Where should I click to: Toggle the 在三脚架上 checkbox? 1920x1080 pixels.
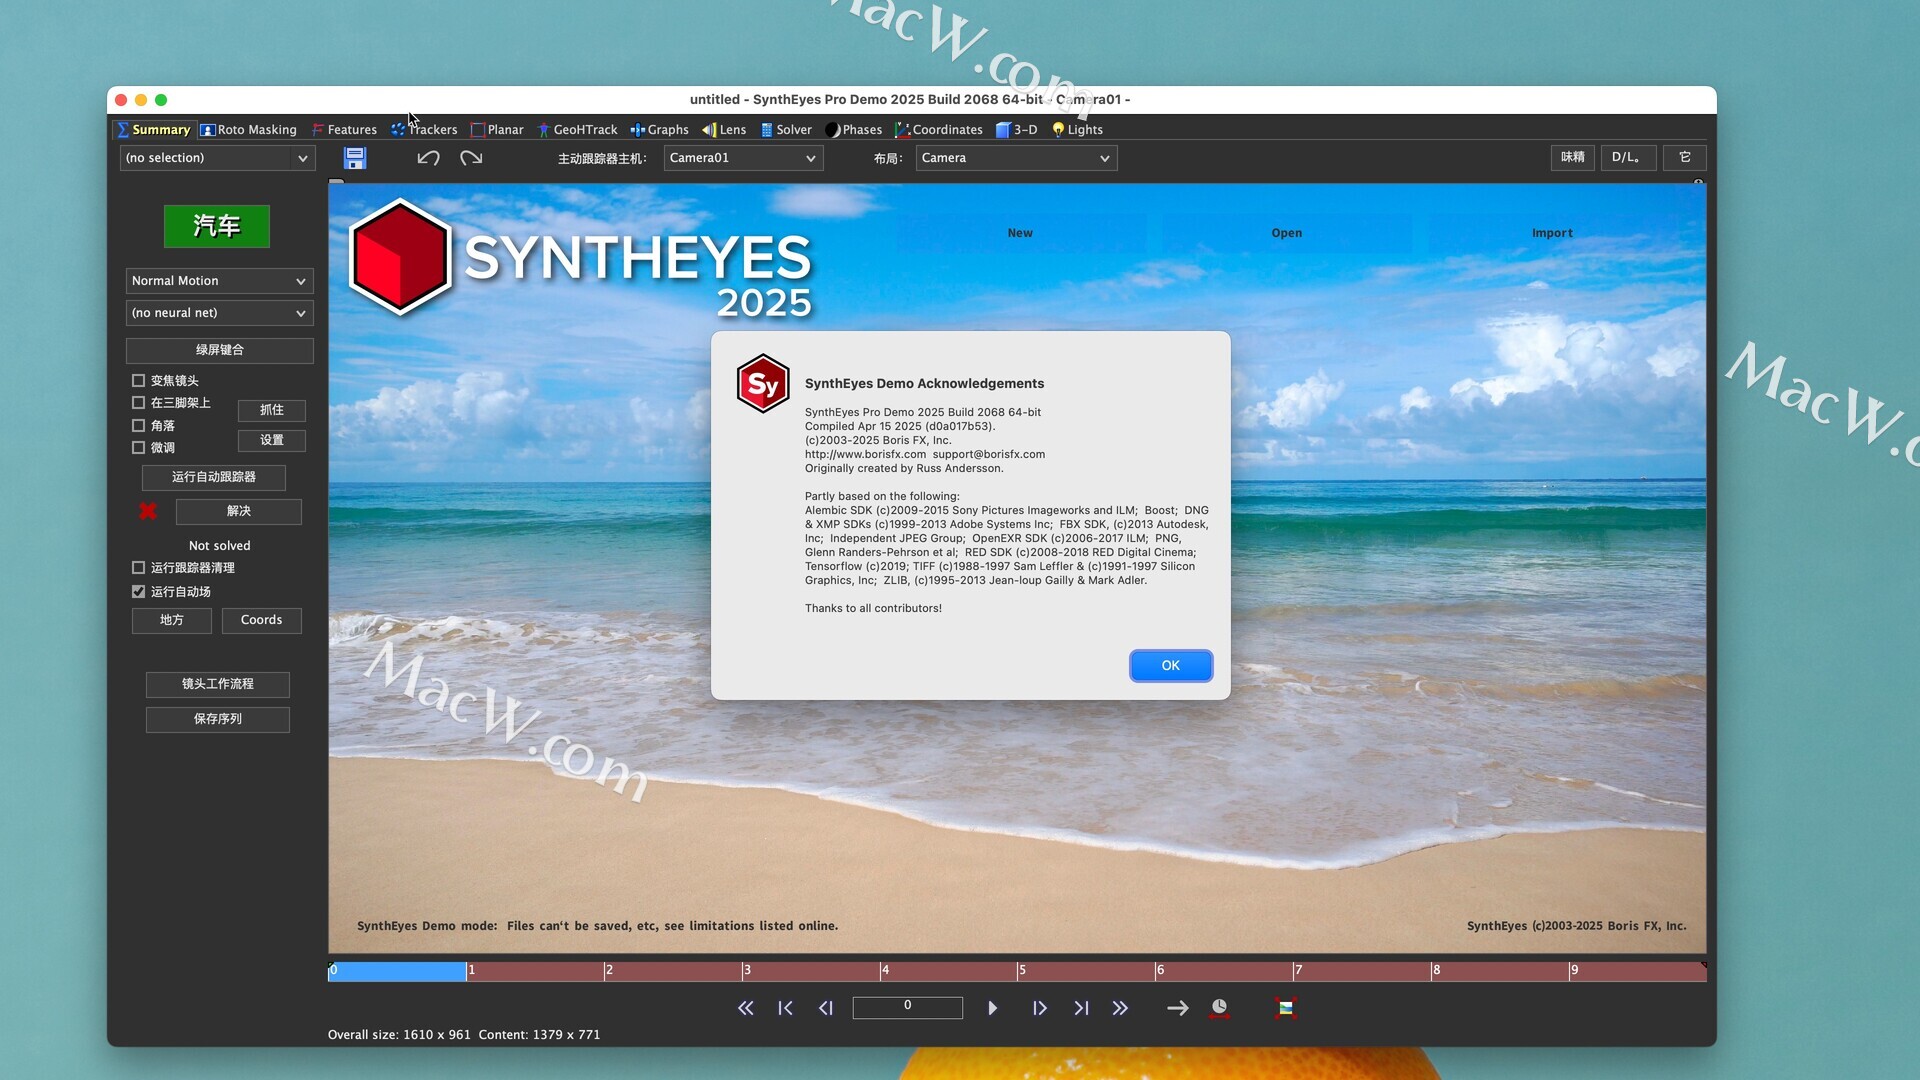pos(139,403)
